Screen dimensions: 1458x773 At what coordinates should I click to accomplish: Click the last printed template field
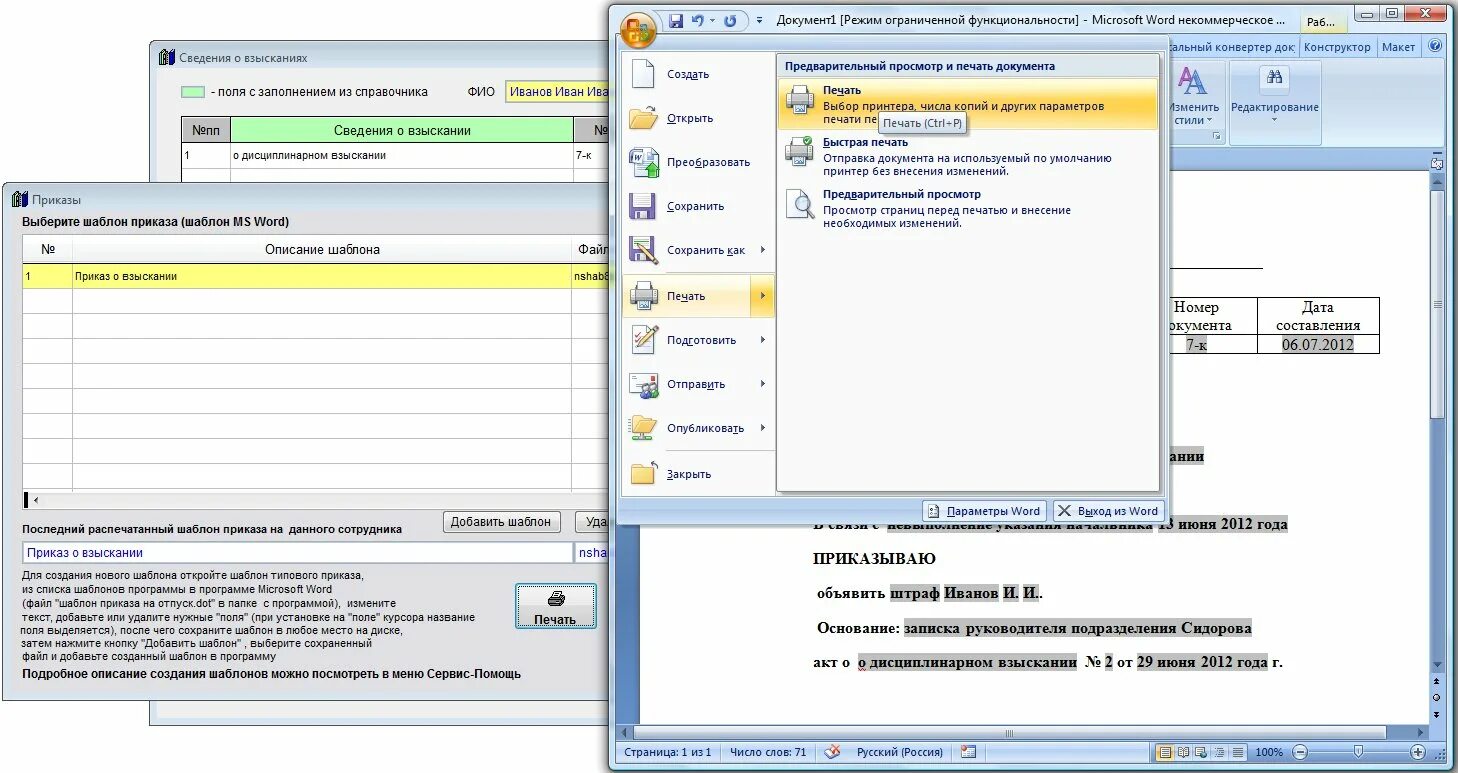coord(298,553)
